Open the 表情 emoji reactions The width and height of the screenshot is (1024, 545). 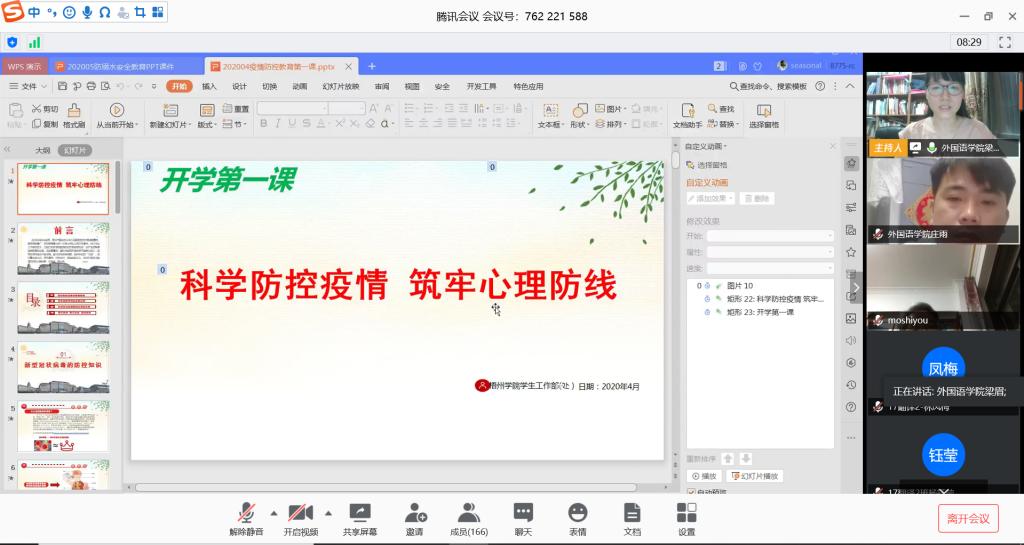(577, 519)
